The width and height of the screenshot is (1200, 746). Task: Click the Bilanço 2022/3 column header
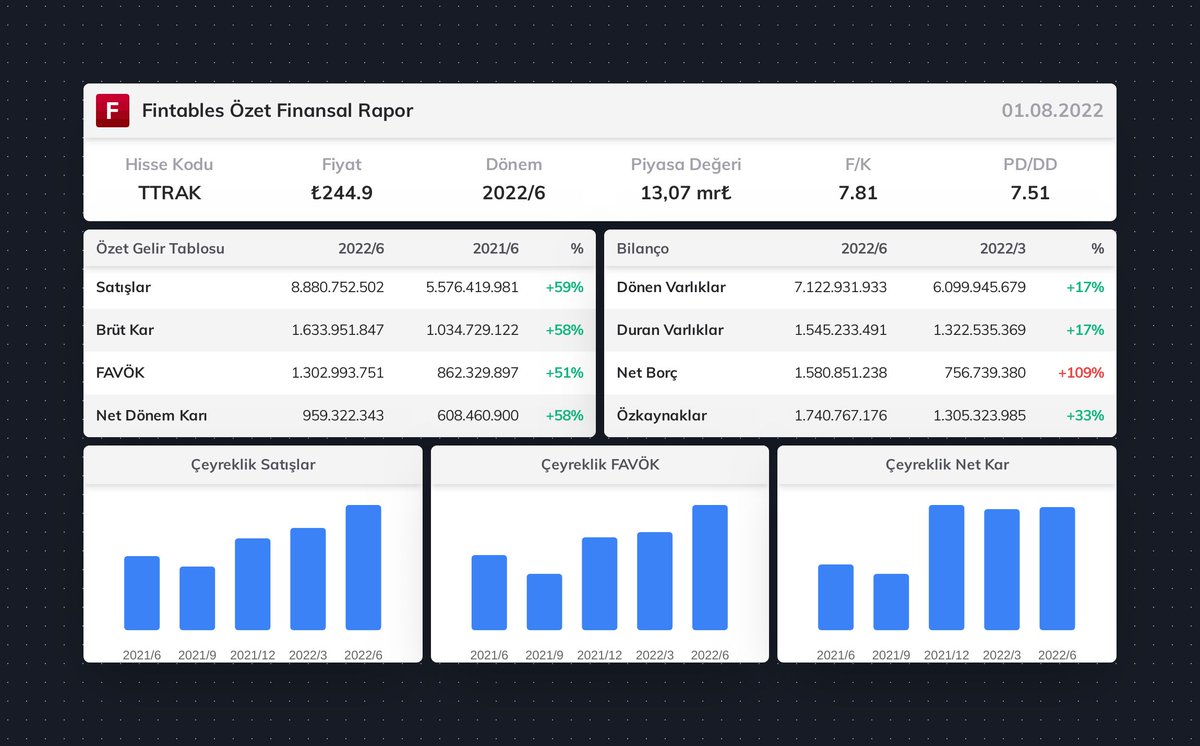point(1002,249)
